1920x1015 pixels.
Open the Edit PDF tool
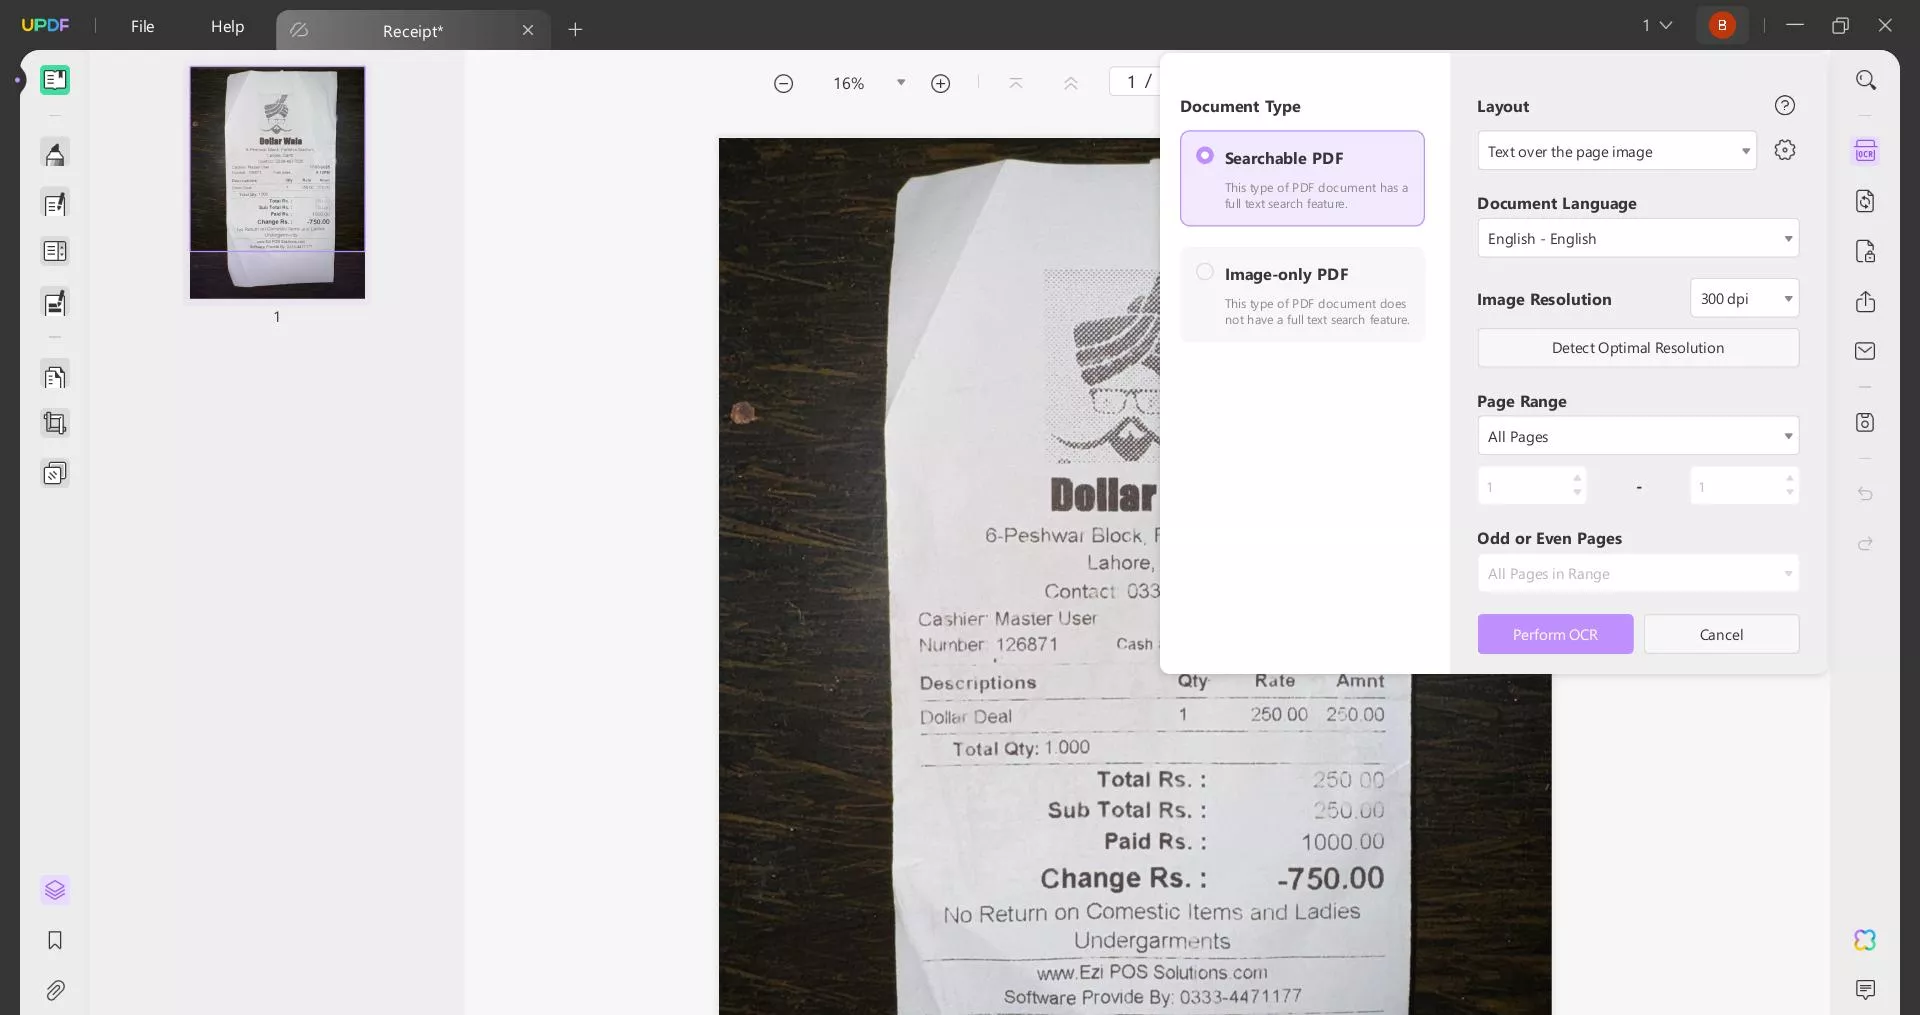click(55, 204)
